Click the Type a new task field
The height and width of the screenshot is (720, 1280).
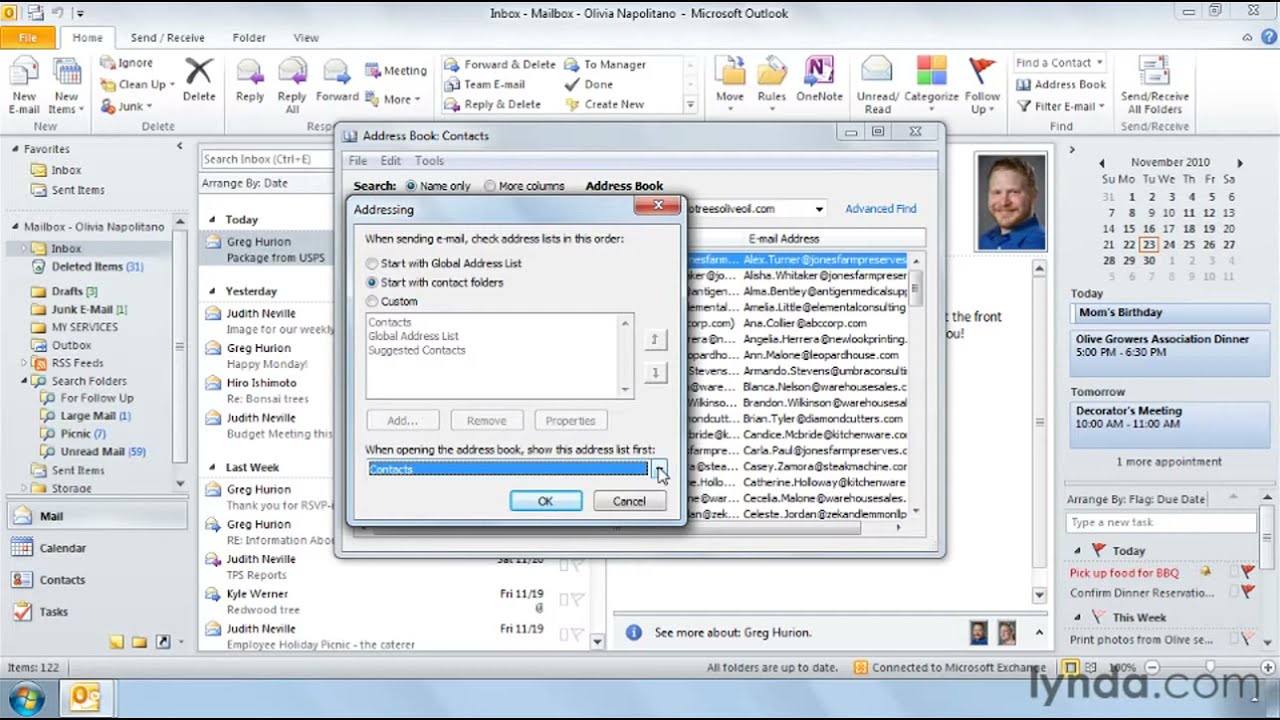[x=1161, y=522]
